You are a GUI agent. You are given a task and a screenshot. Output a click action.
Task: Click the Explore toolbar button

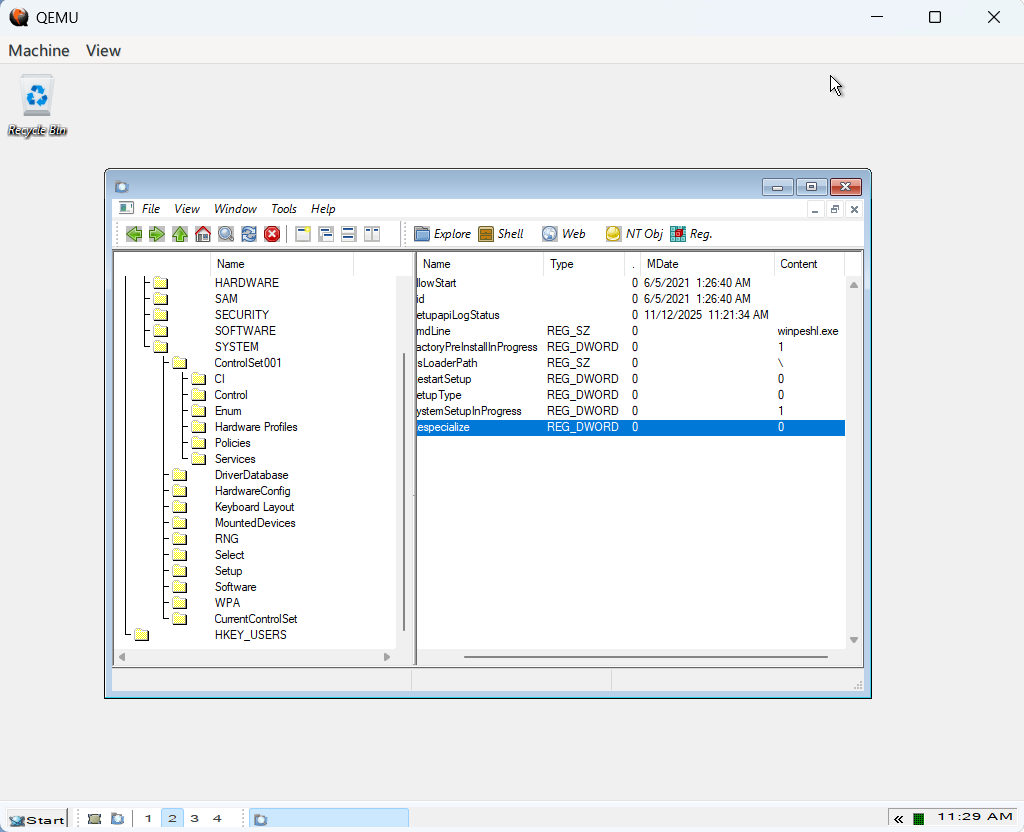[442, 234]
